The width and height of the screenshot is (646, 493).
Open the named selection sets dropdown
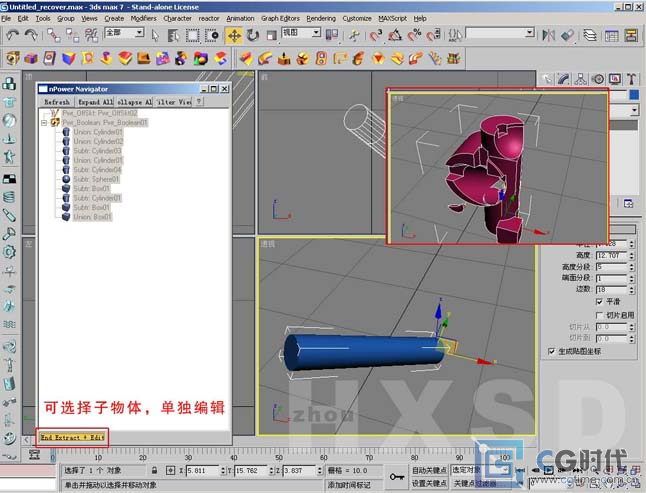coord(530,33)
